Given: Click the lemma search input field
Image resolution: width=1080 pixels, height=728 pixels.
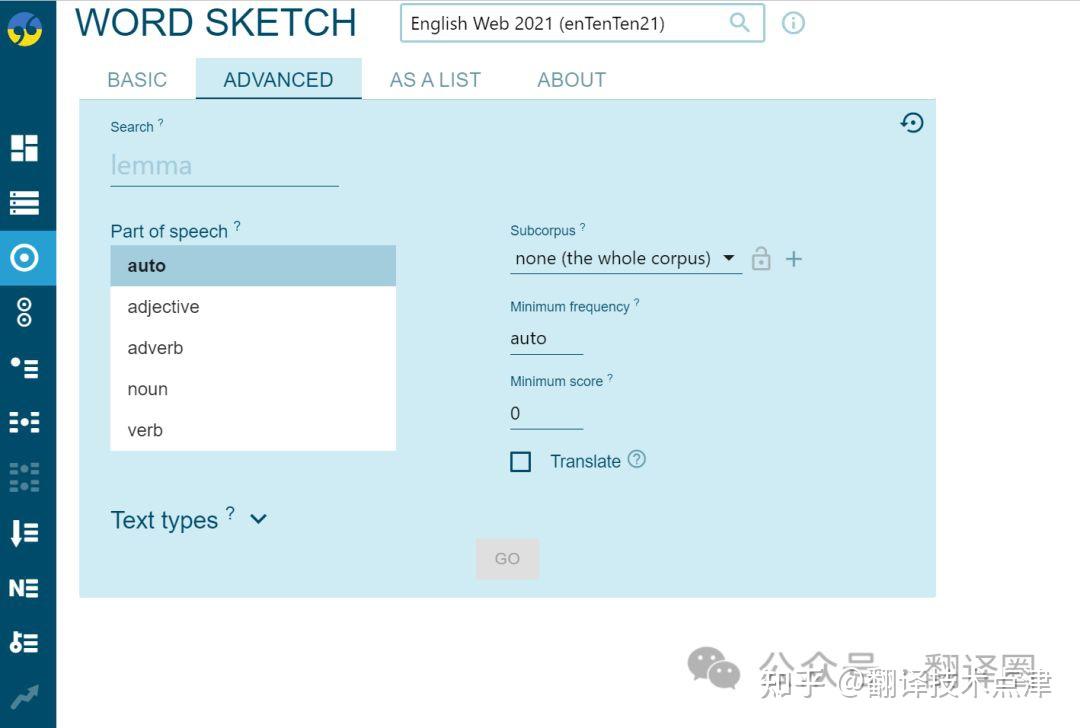Looking at the screenshot, I should [222, 165].
